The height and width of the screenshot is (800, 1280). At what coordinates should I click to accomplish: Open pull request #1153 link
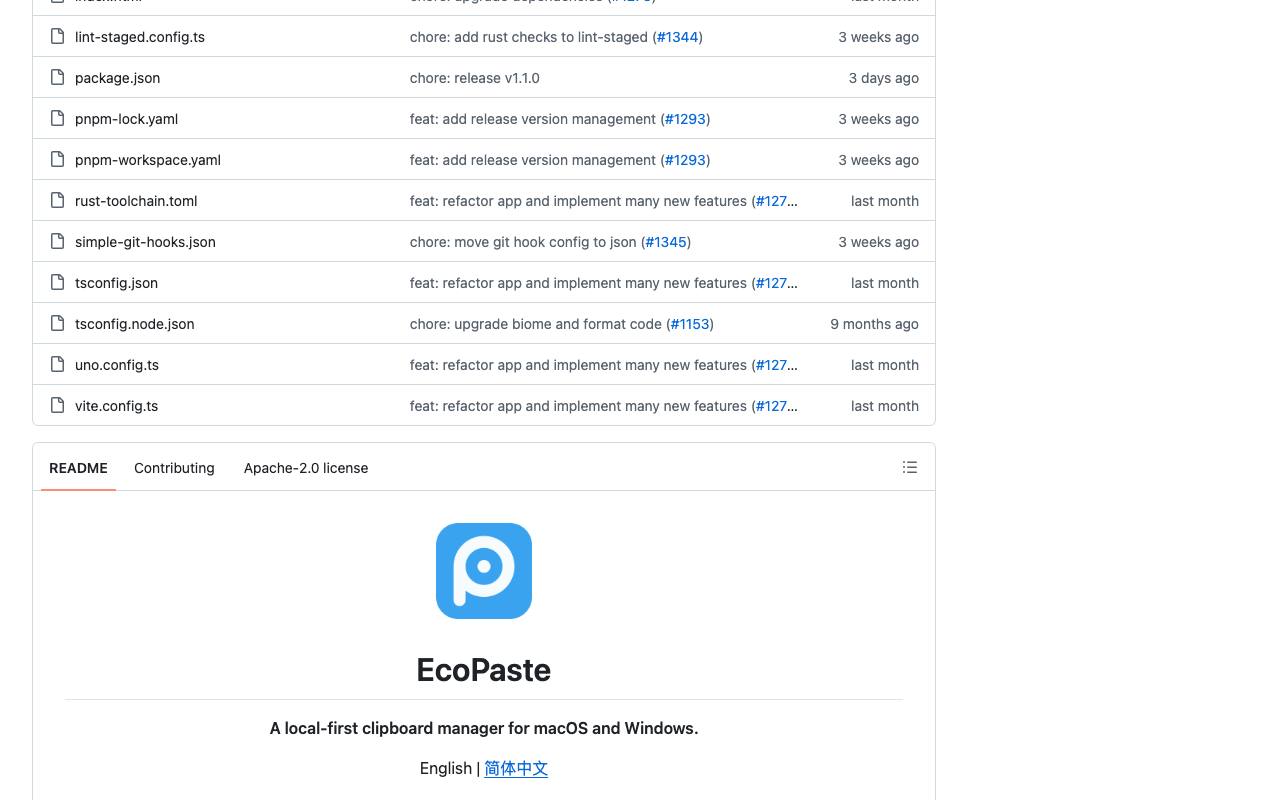point(690,324)
